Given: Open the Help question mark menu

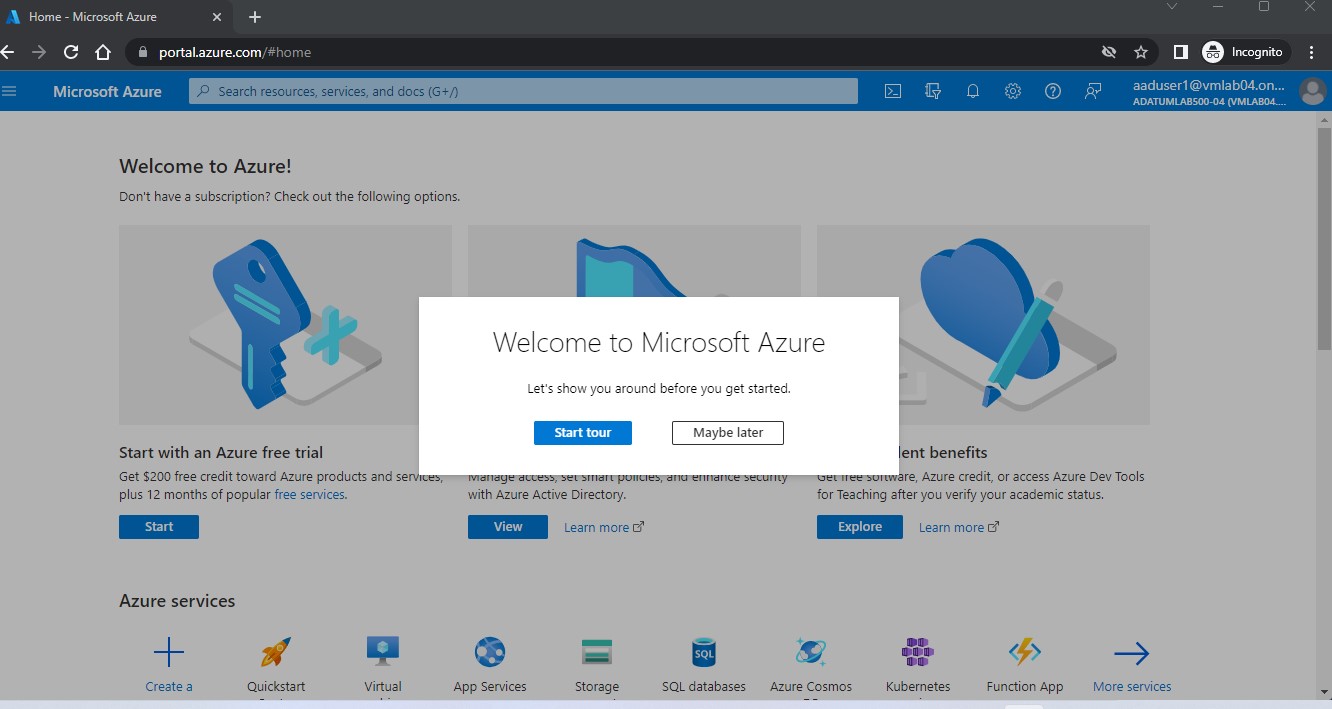Looking at the screenshot, I should tap(1052, 91).
